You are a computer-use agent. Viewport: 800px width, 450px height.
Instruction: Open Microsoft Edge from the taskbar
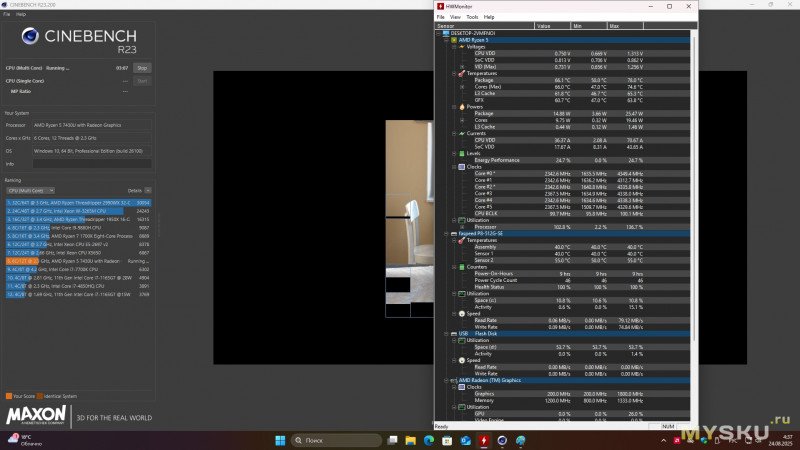pos(429,440)
